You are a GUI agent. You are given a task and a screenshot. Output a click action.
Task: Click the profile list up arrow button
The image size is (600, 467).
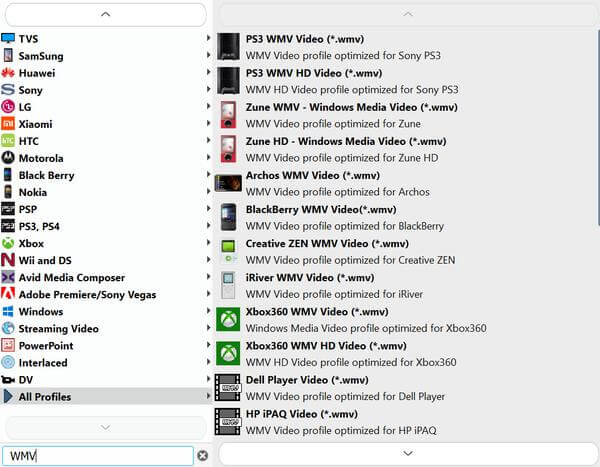pos(408,15)
